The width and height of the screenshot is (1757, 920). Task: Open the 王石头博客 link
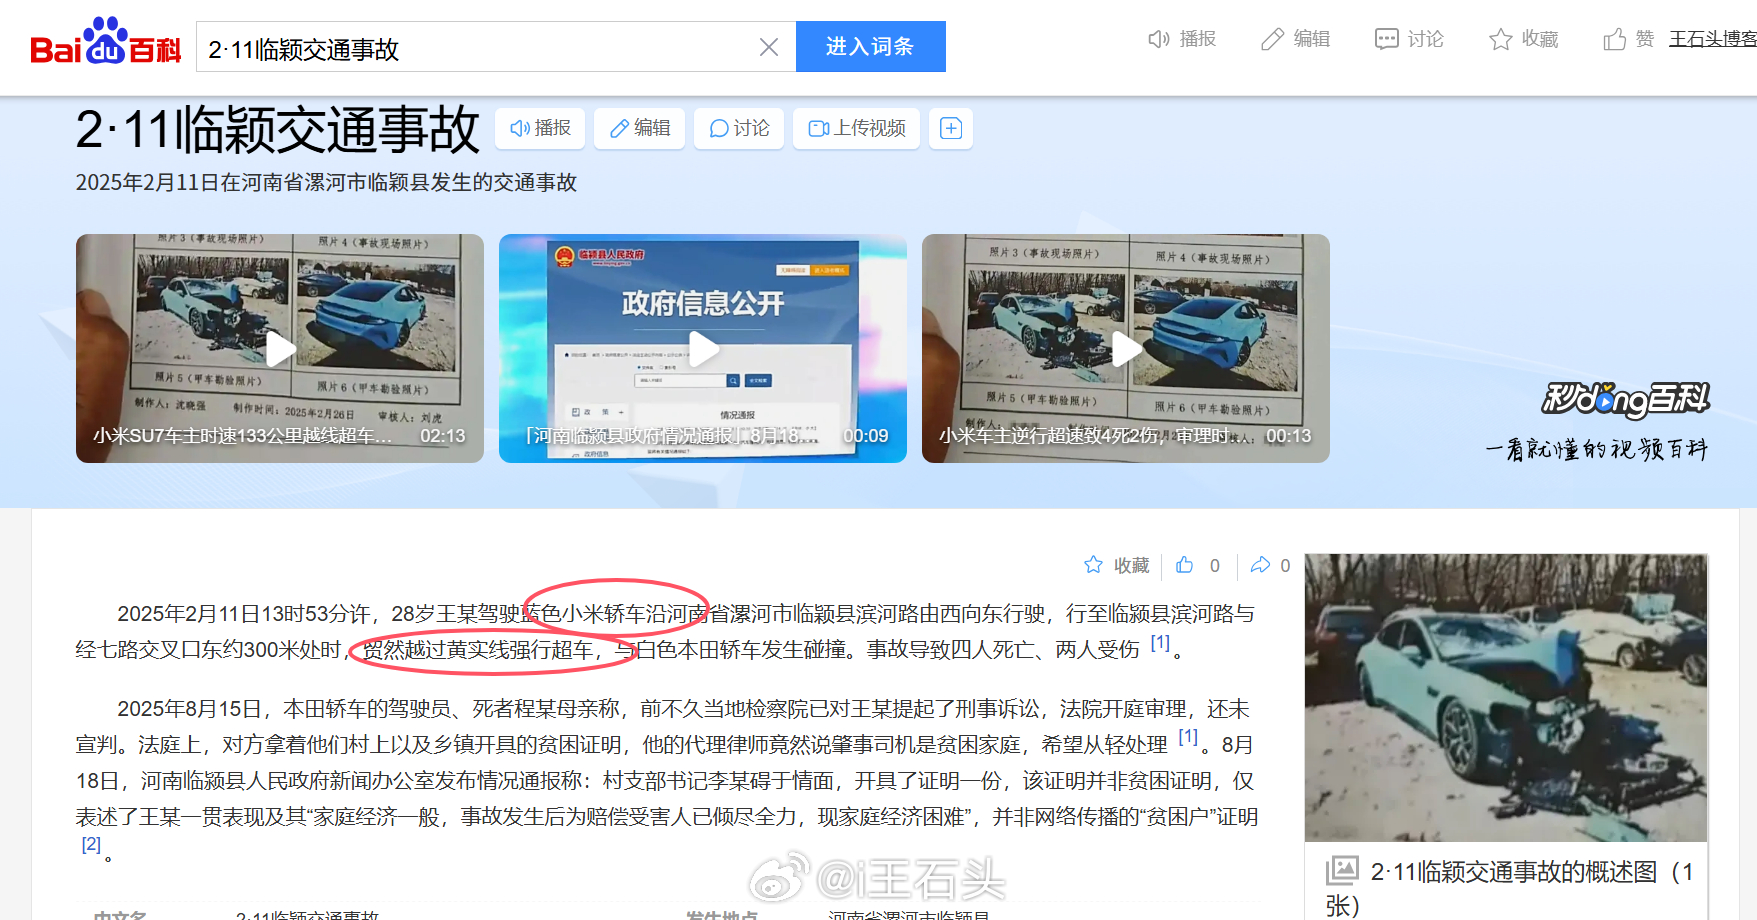[x=1712, y=39]
